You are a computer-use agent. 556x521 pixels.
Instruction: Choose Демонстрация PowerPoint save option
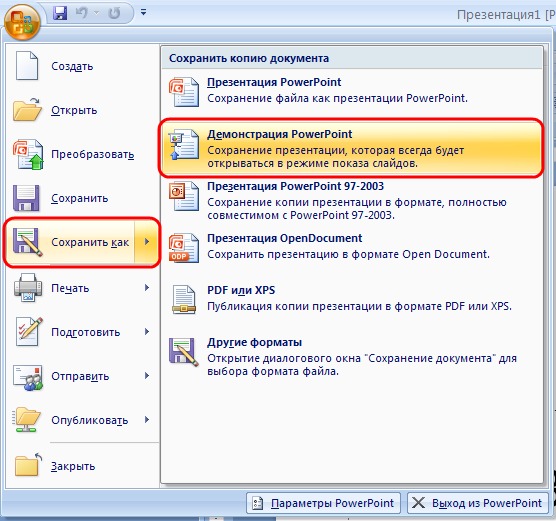[x=352, y=148]
